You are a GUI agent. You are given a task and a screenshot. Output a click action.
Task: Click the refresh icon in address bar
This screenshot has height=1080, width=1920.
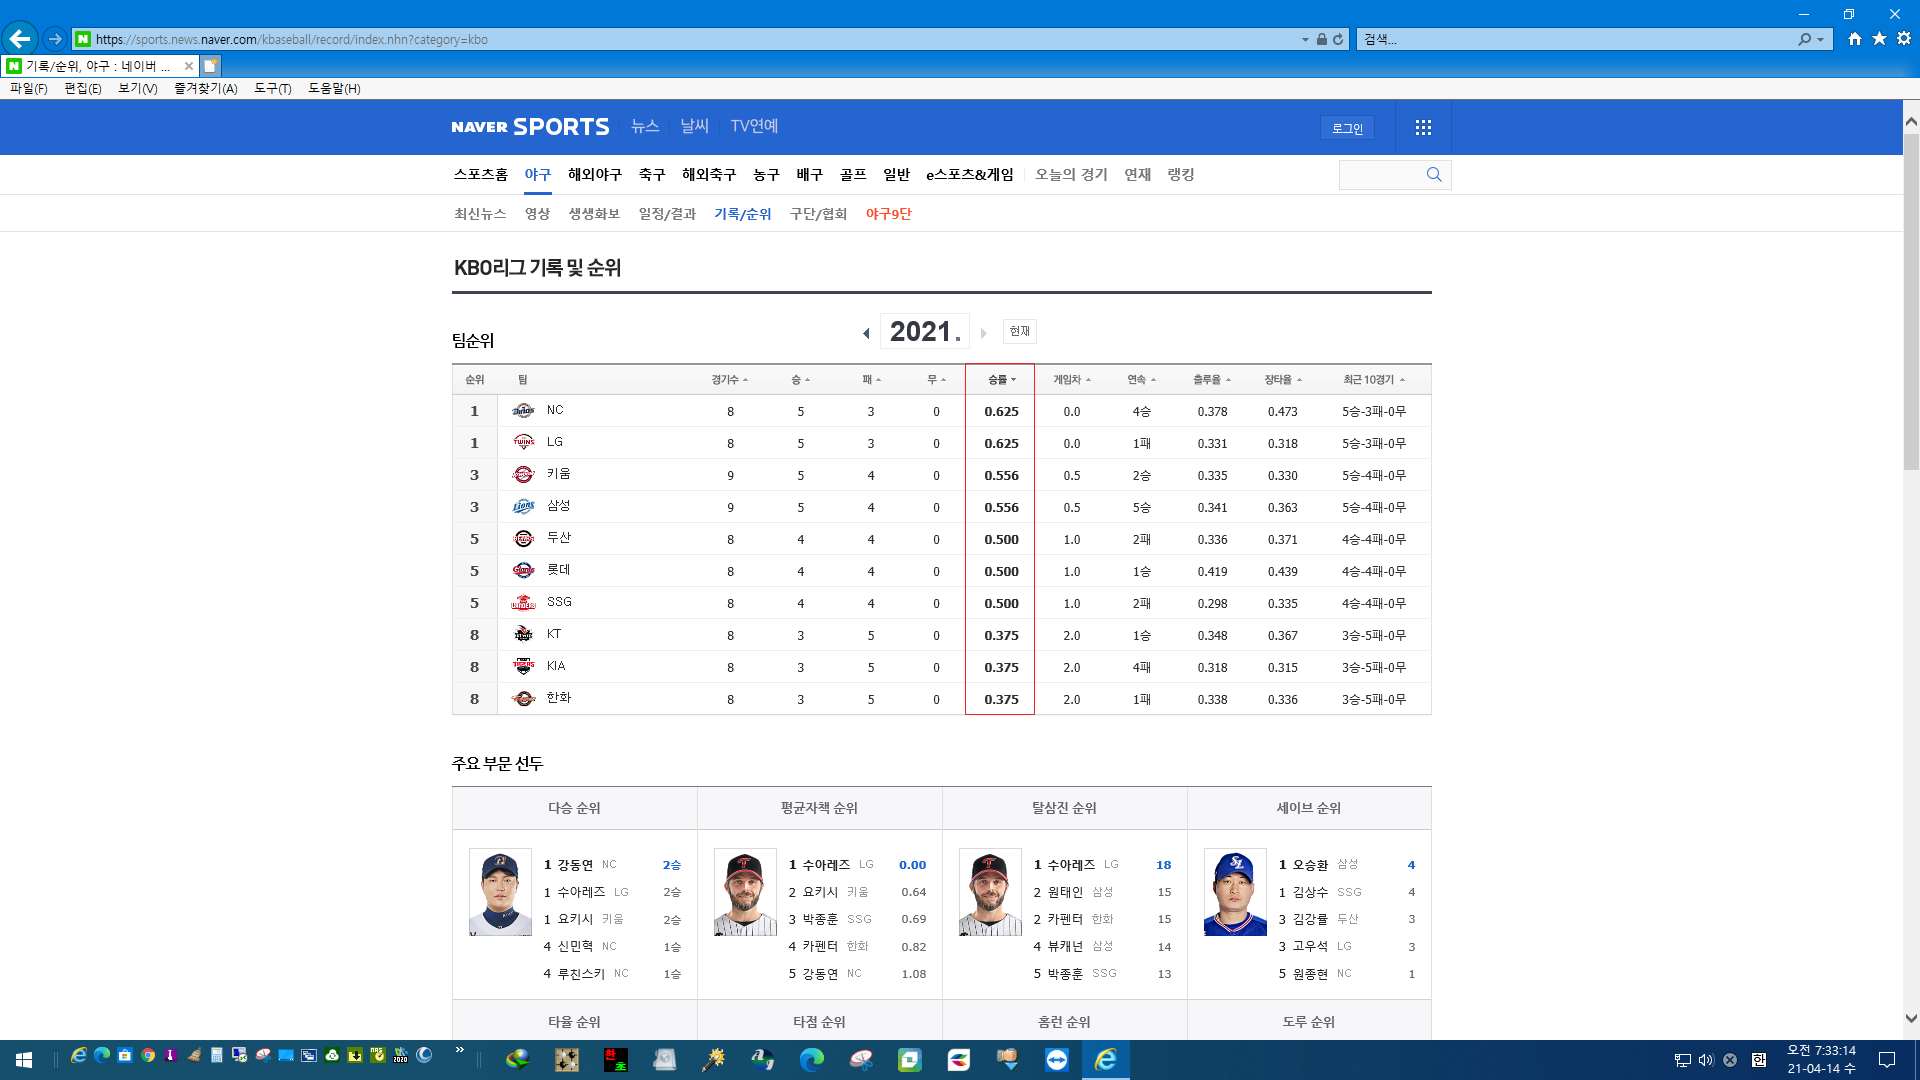(1338, 39)
